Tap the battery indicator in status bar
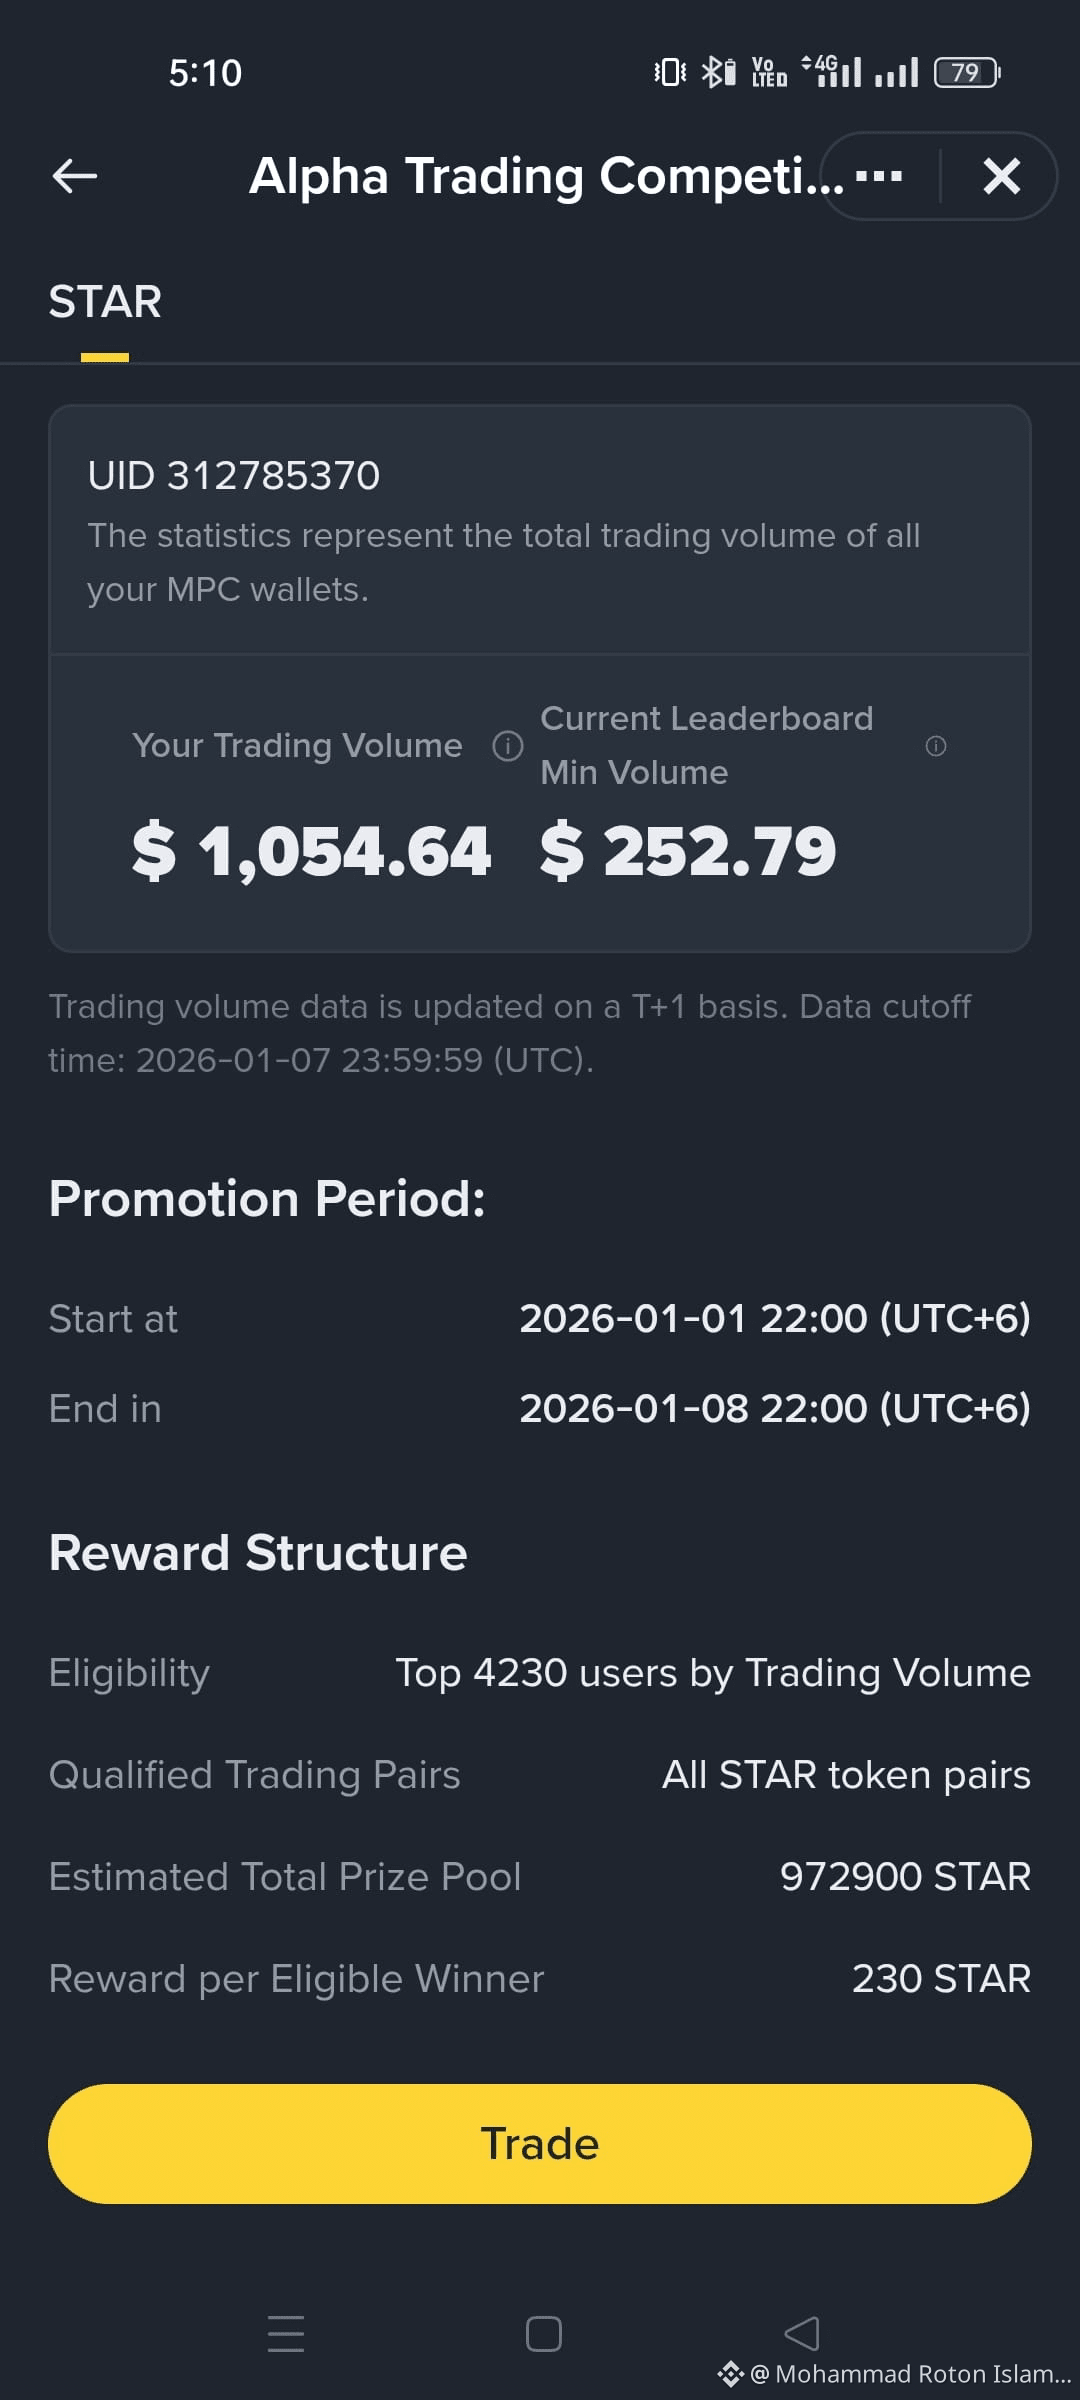This screenshot has height=2400, width=1080. 967,72
